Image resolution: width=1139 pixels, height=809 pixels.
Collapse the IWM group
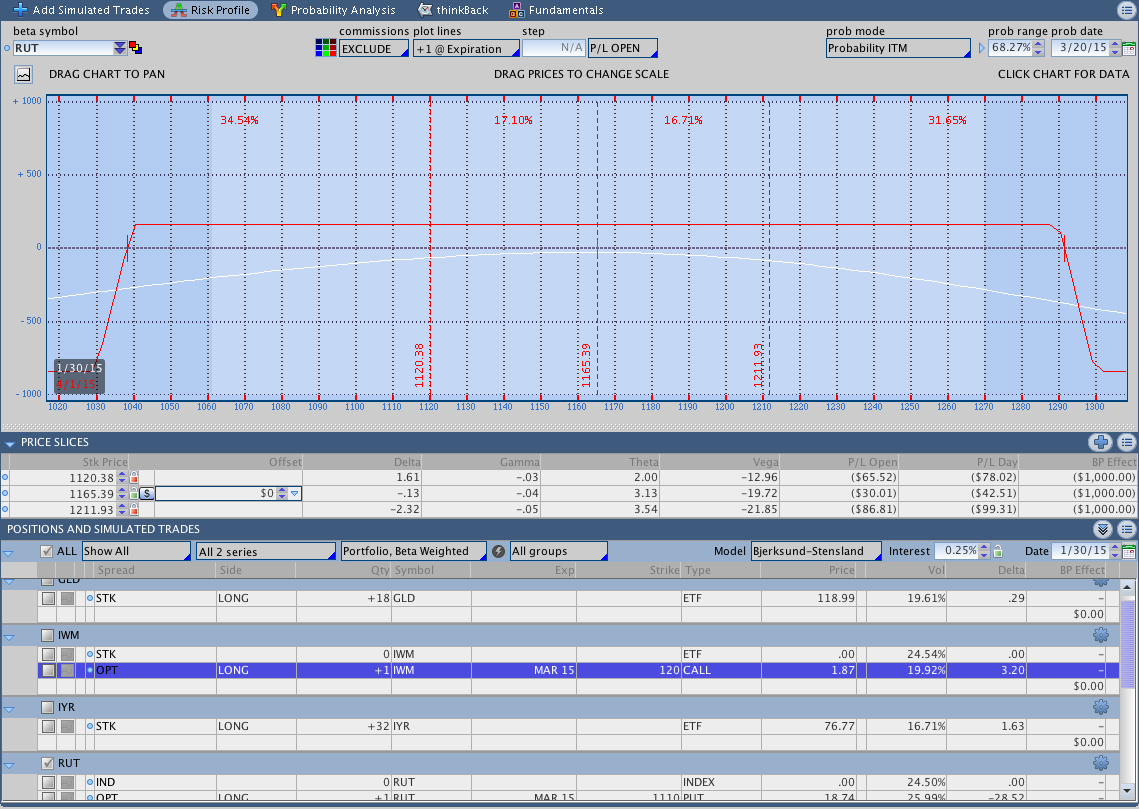[x=9, y=637]
